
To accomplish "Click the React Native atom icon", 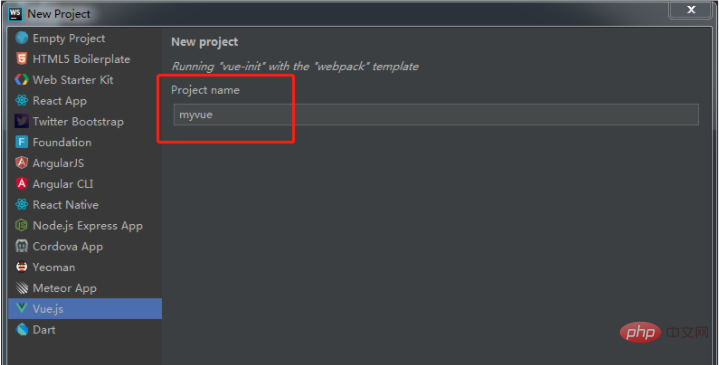I will (22, 205).
